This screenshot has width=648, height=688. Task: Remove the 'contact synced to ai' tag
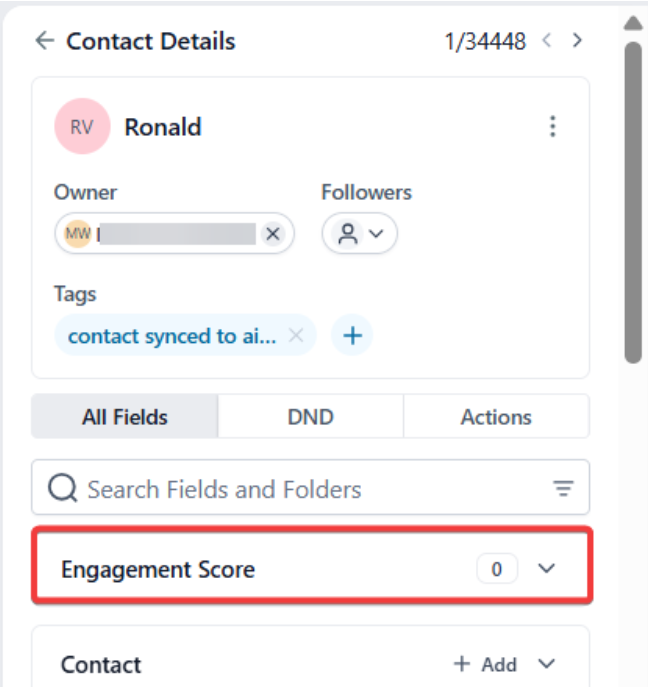click(296, 336)
